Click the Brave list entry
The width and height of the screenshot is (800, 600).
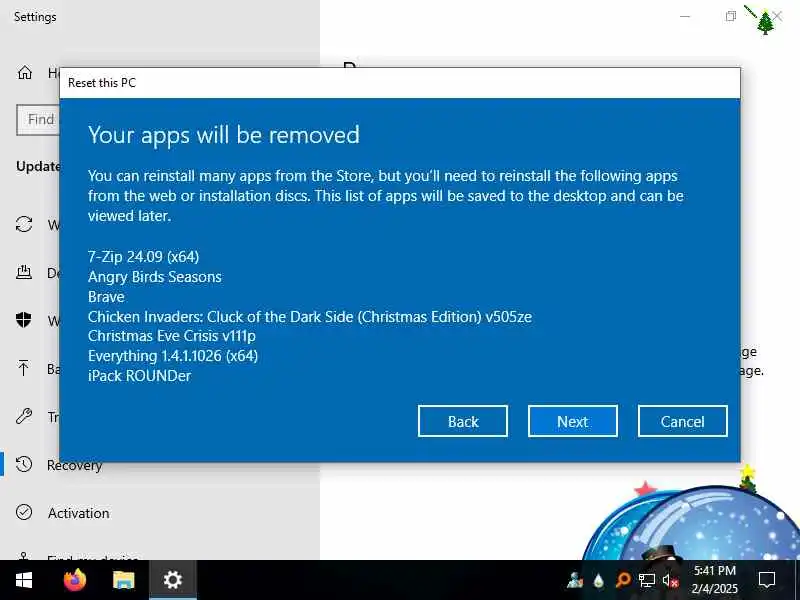[x=106, y=296]
